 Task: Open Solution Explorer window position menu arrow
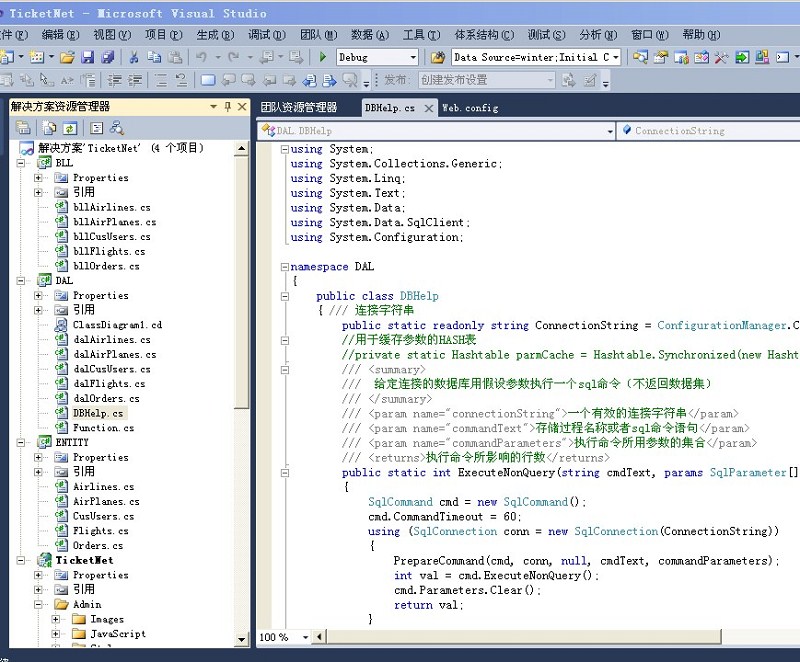tap(213, 107)
